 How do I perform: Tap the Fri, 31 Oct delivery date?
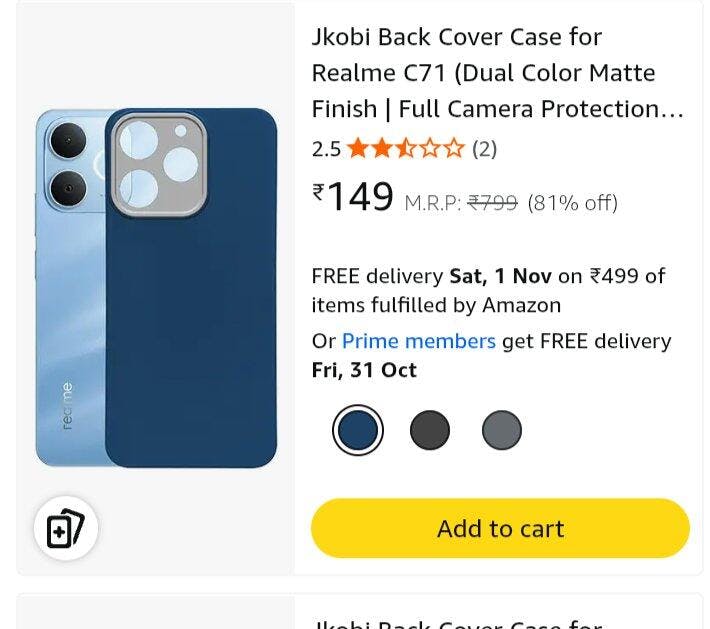364,370
